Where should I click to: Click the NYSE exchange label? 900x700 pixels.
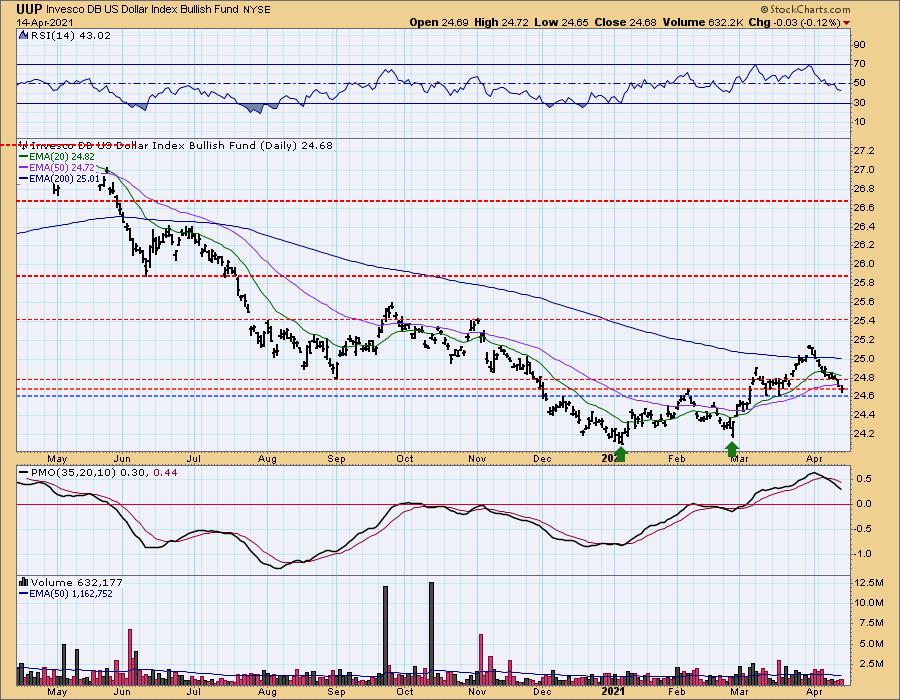257,10
